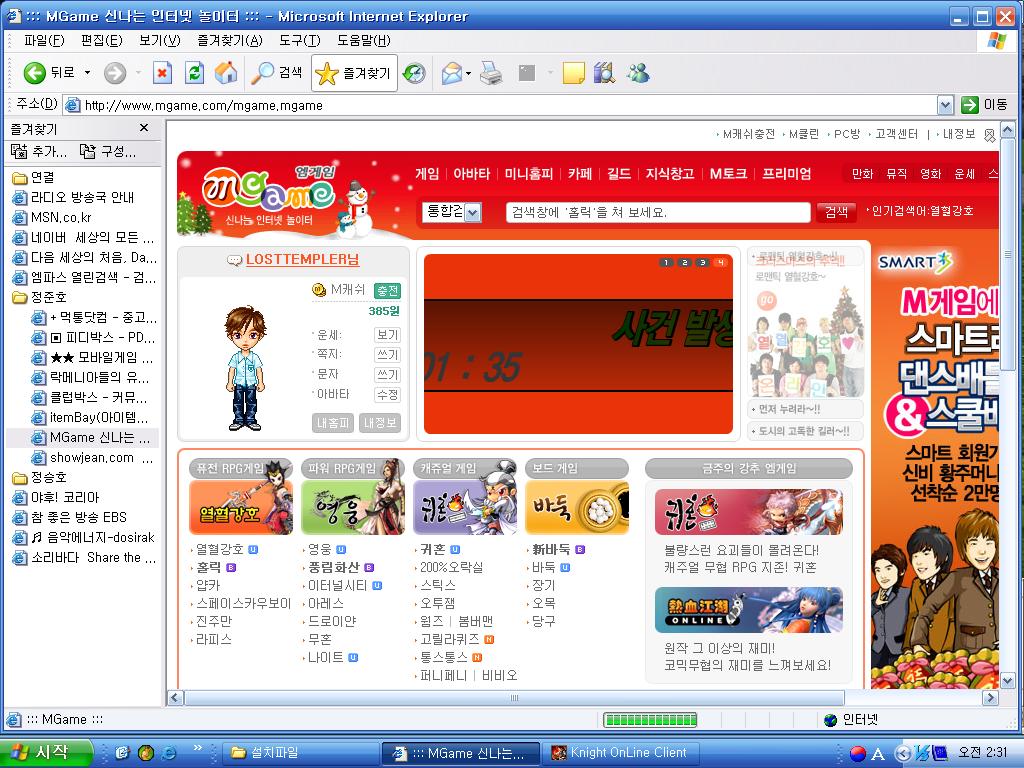Click the 수정 button next to 아바타

387,394
